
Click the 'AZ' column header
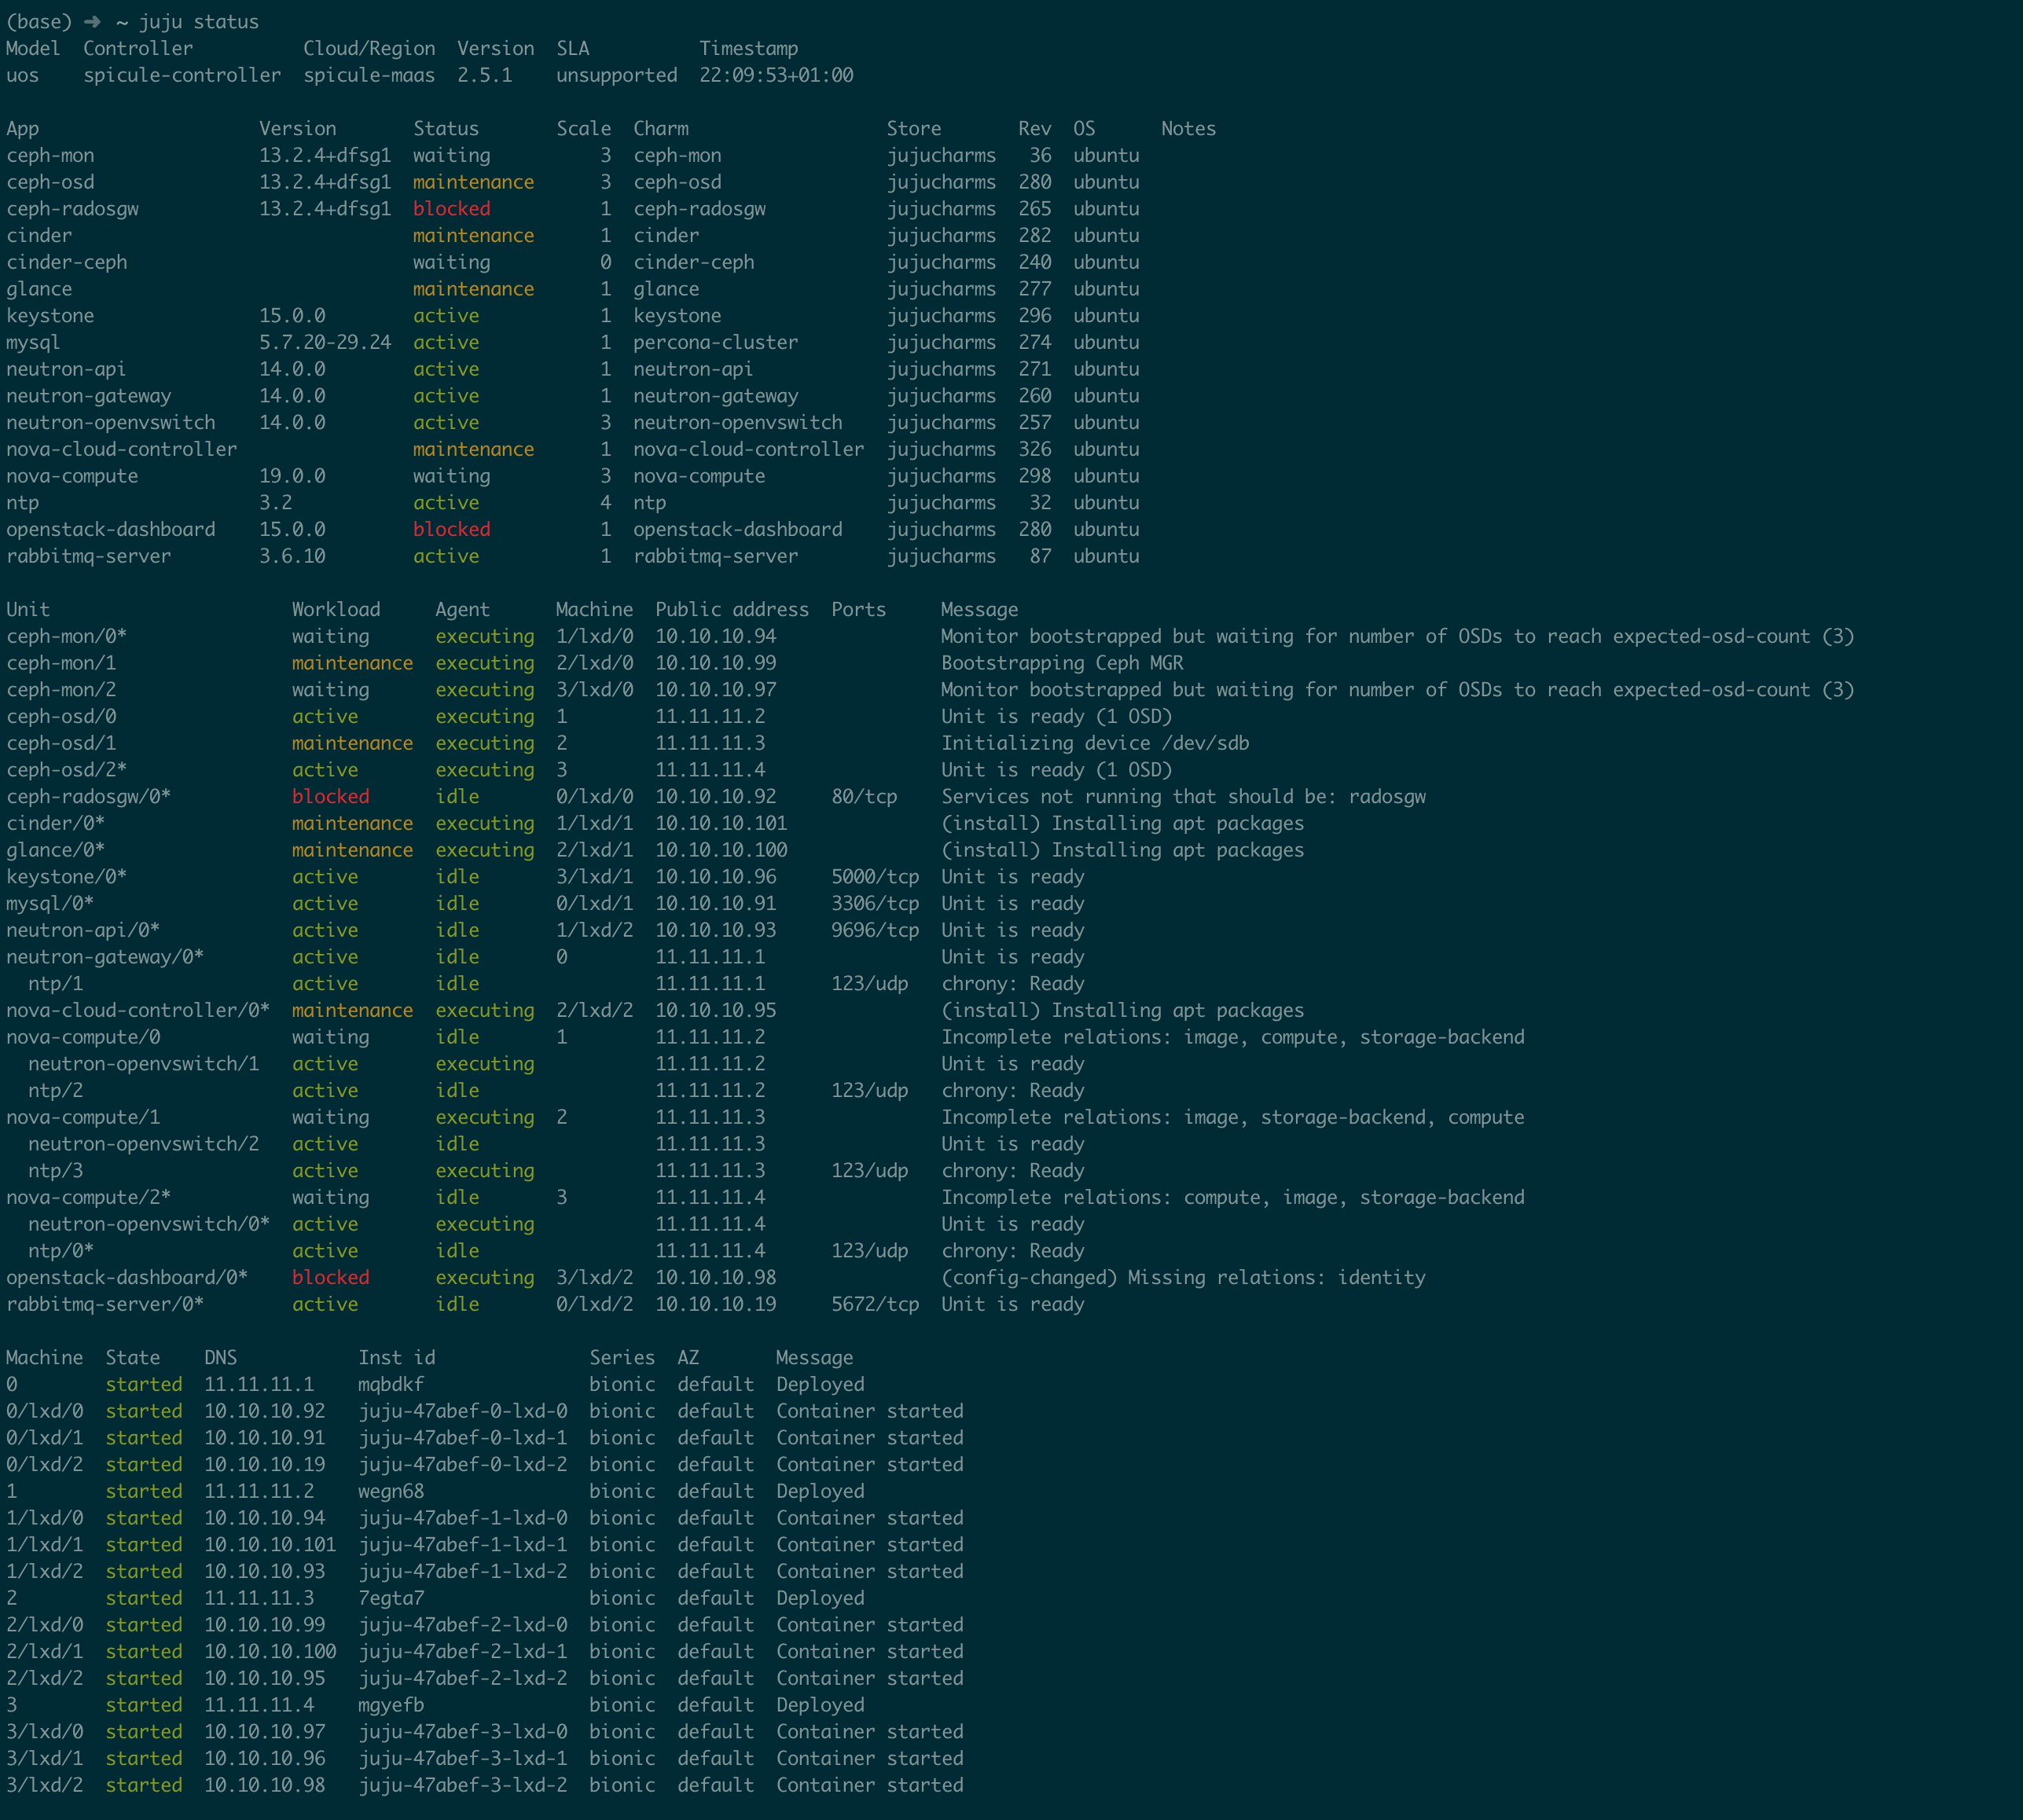(688, 1357)
